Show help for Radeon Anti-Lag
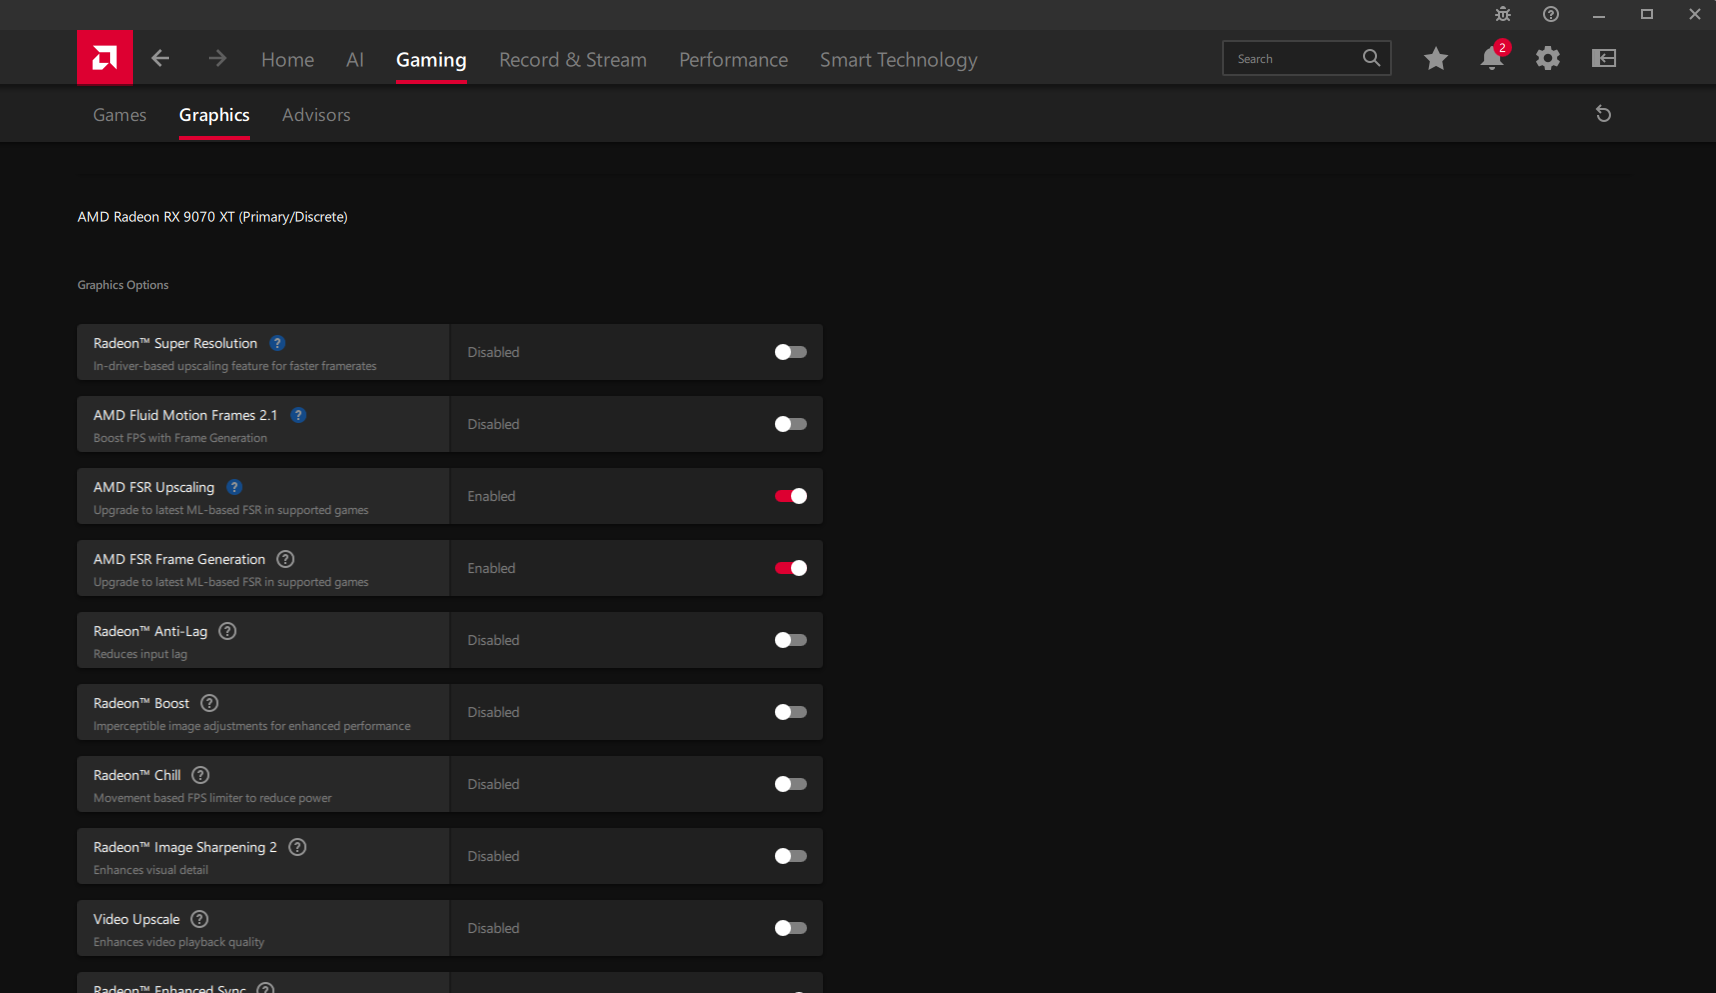Screen dimensions: 1716x993 click(x=227, y=631)
